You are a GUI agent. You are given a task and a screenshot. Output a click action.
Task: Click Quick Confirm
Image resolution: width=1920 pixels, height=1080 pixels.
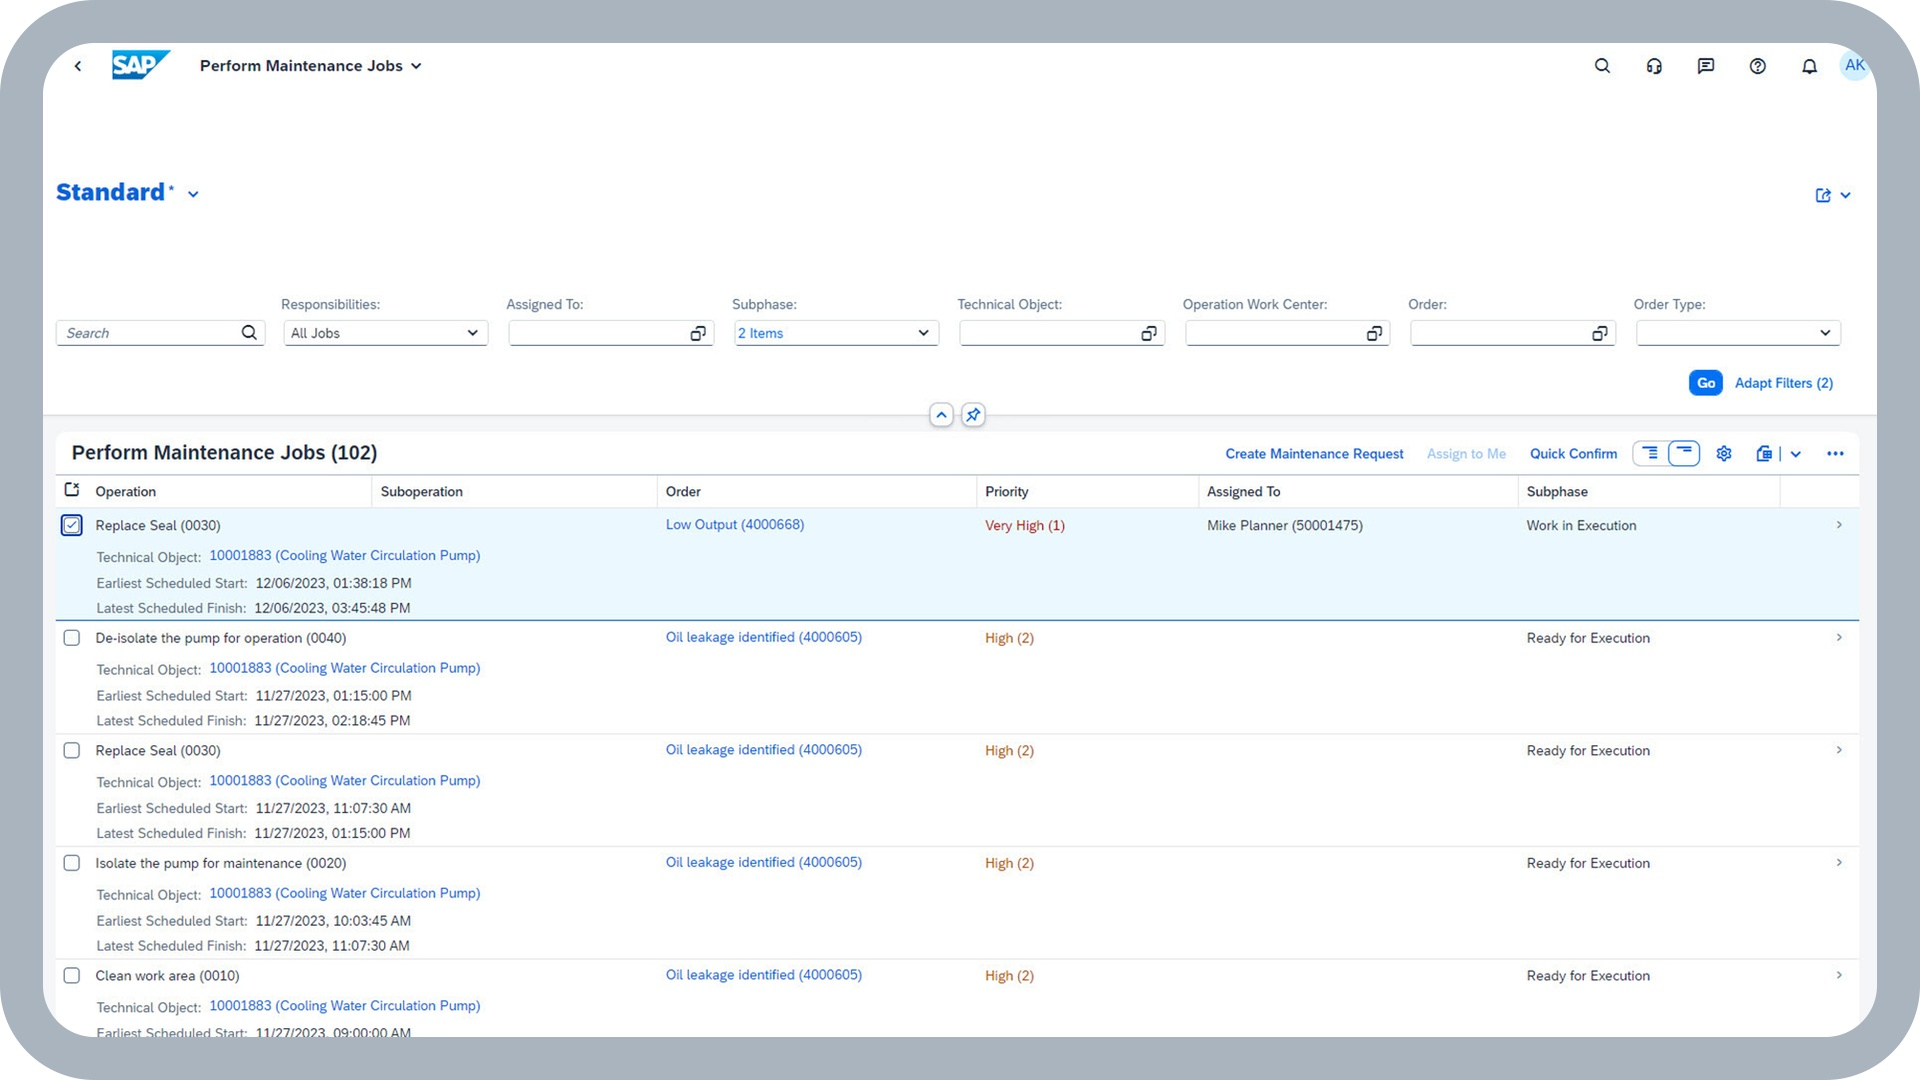tap(1573, 454)
